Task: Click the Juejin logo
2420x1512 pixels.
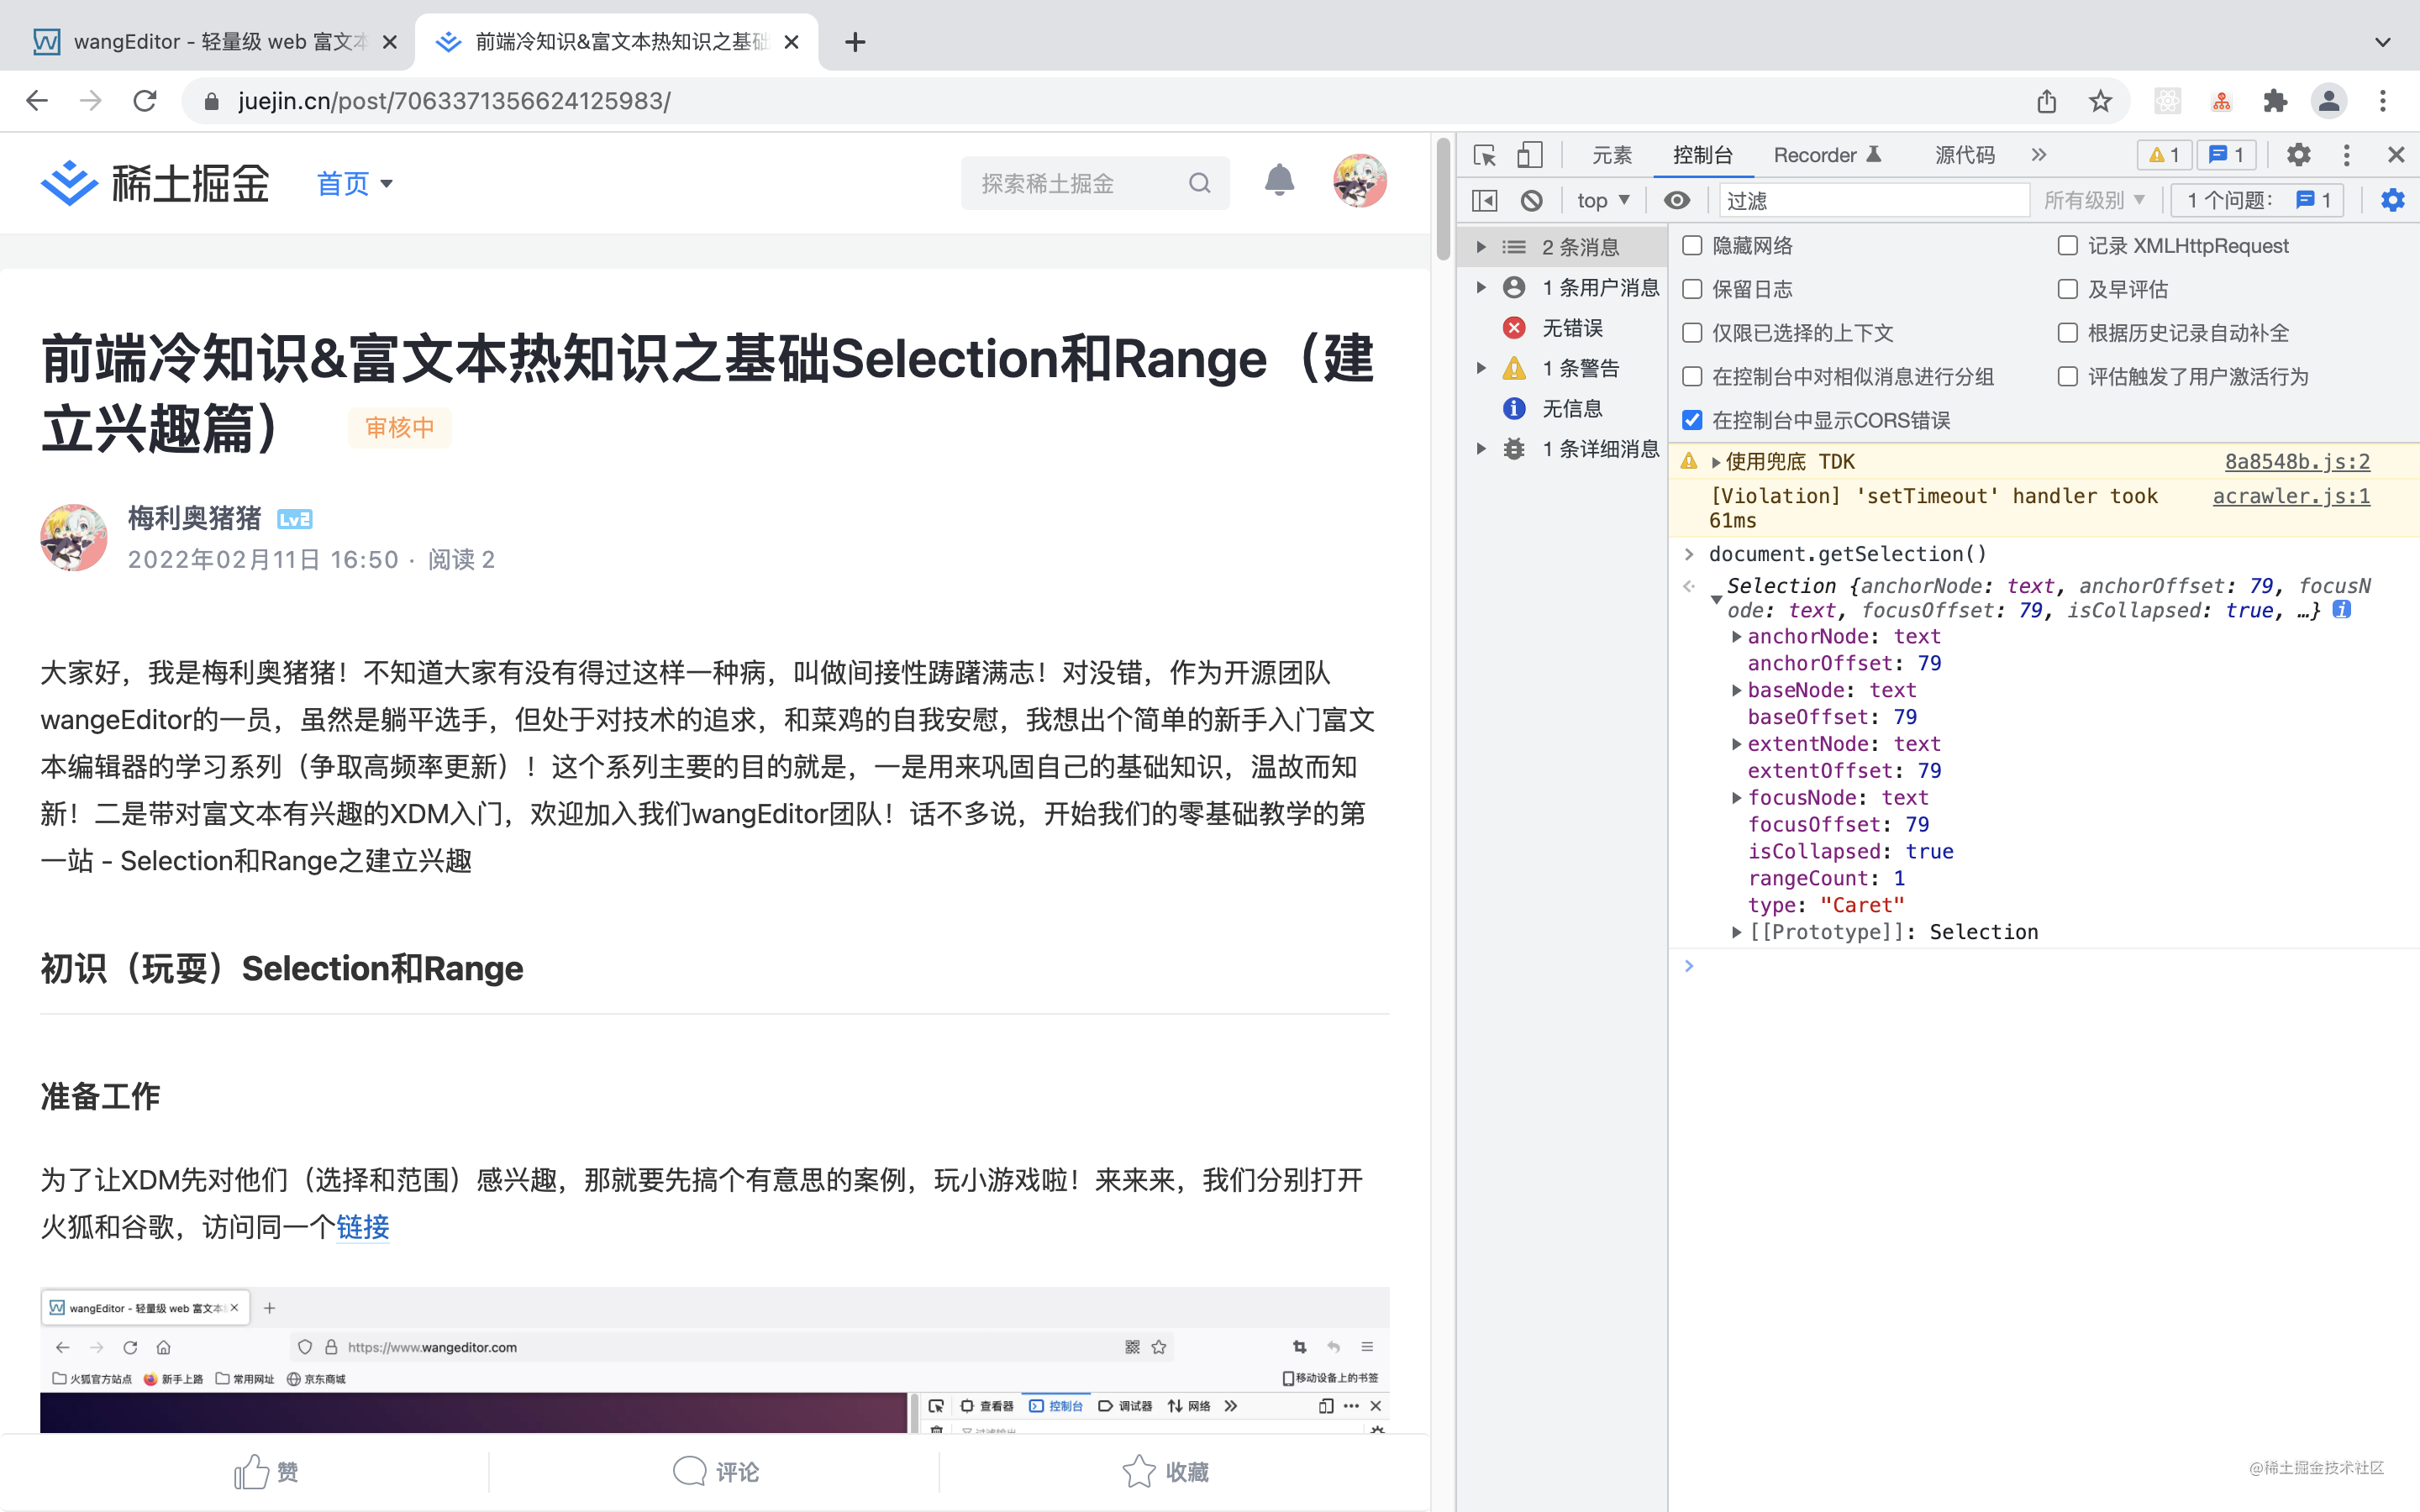Action: pos(156,183)
